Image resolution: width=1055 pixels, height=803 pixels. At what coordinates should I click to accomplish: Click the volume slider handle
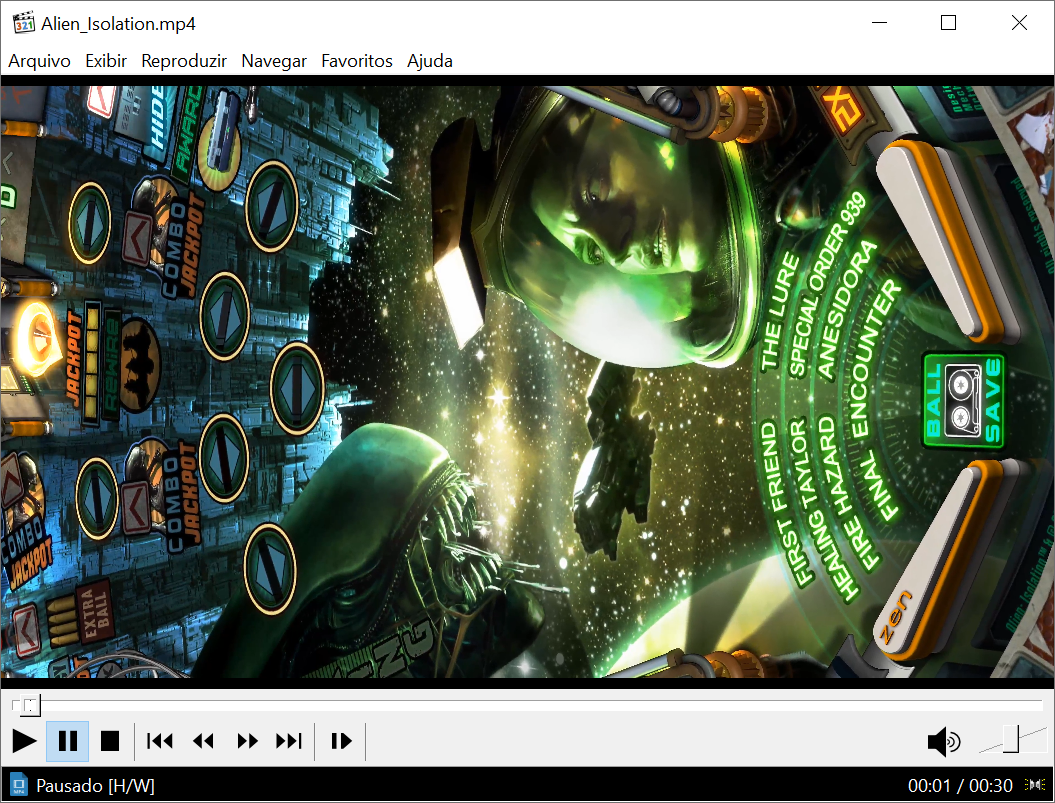coord(1011,738)
